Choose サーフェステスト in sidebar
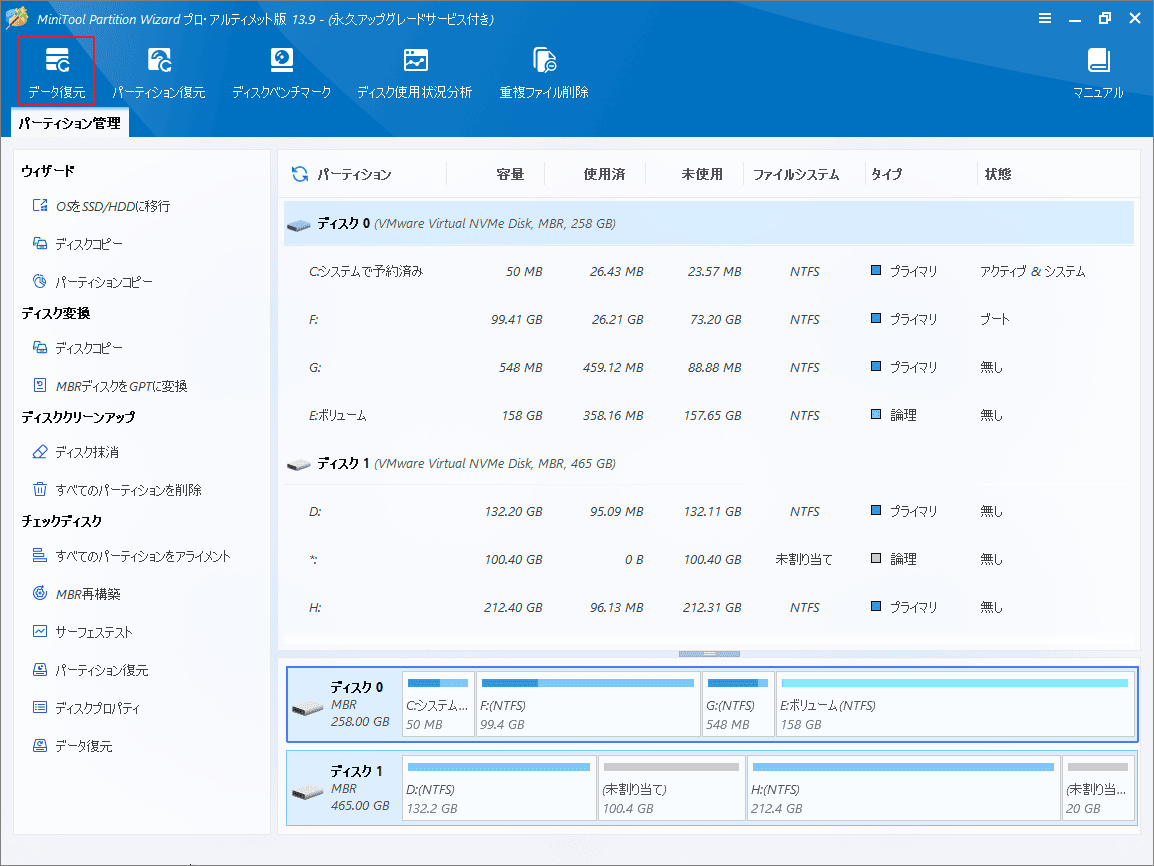The width and height of the screenshot is (1154, 866). 82,632
